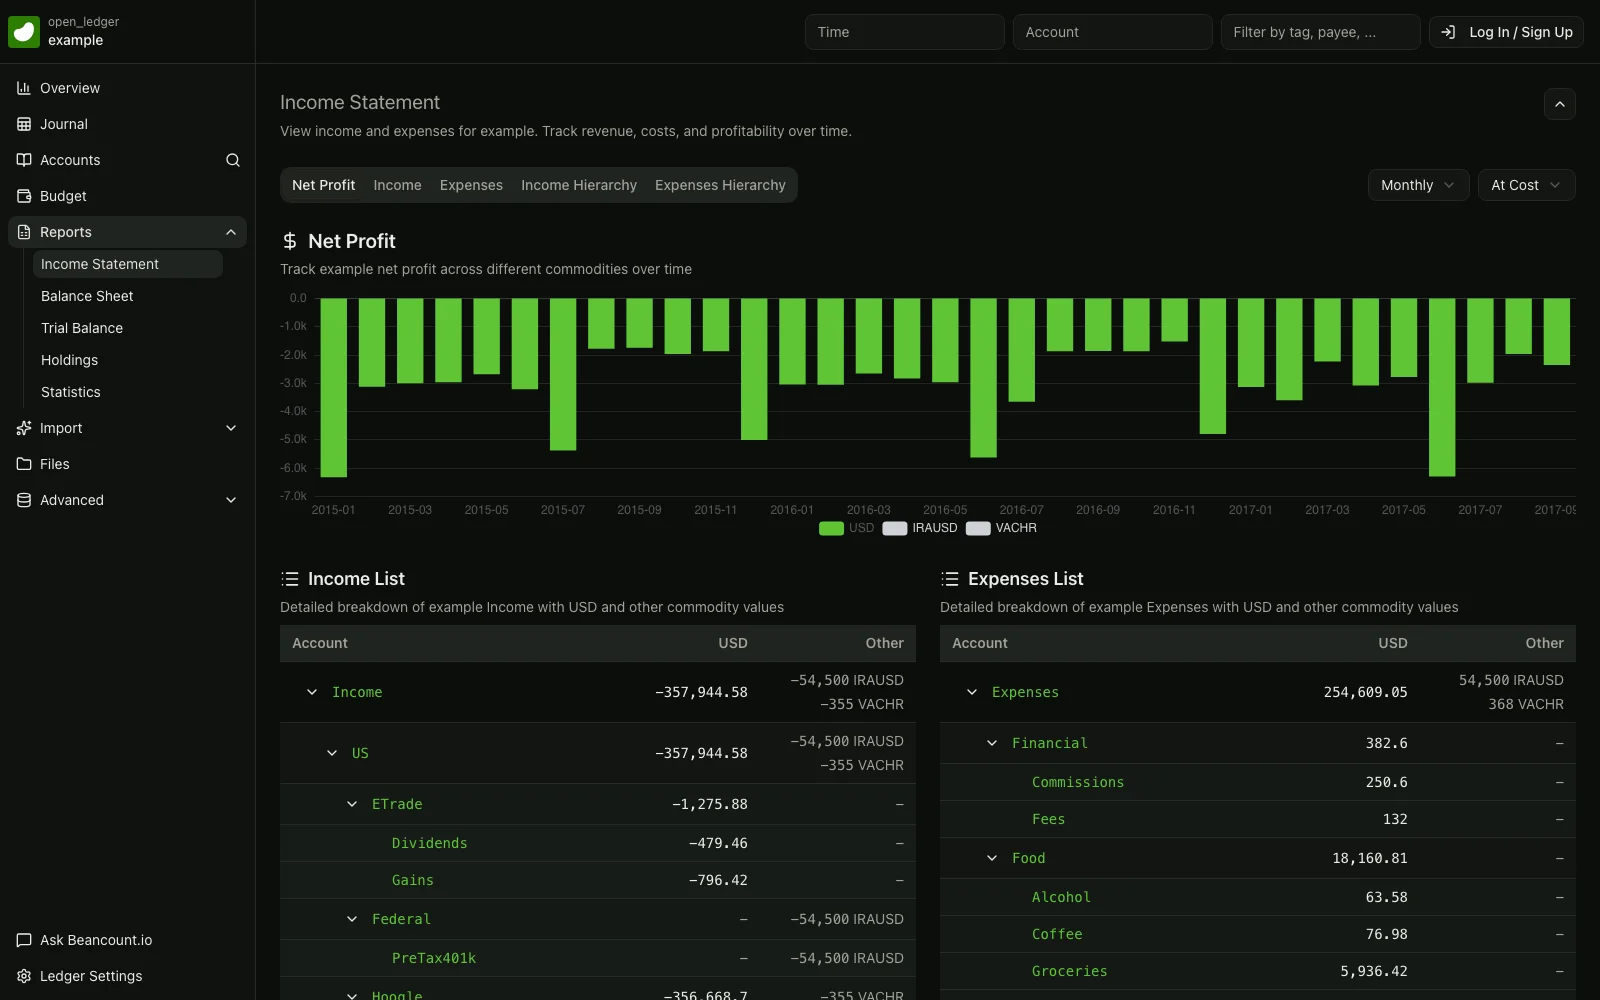Viewport: 1600px width, 1000px height.
Task: Click the Files folder icon
Action: [x=24, y=464]
